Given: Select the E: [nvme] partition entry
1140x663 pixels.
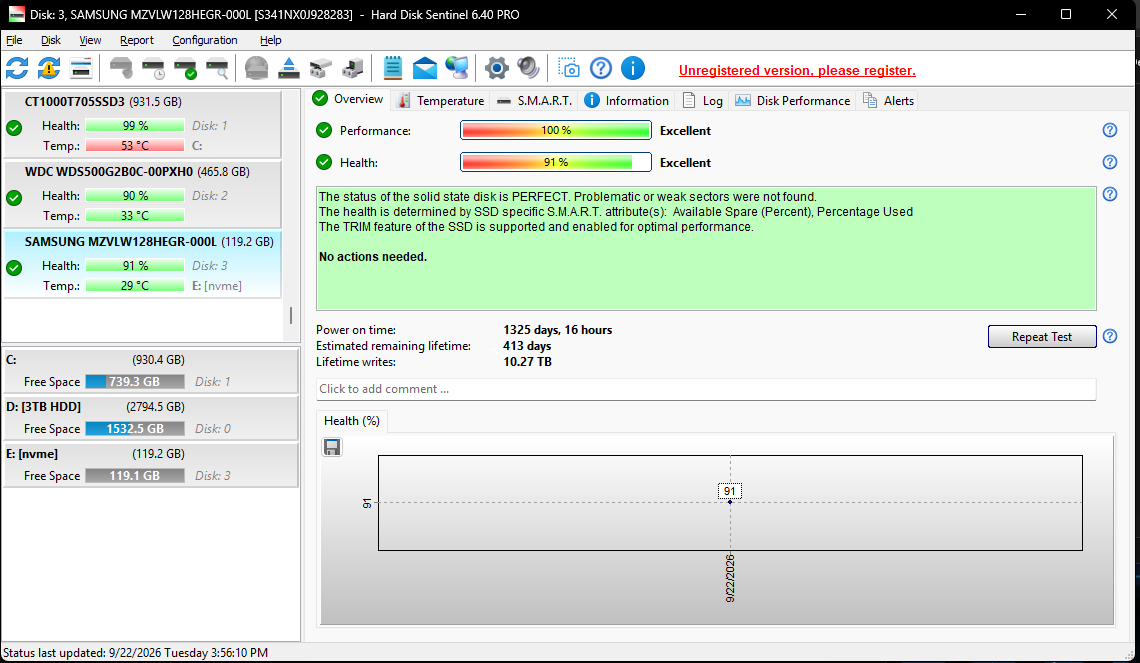Looking at the screenshot, I should (150, 465).
